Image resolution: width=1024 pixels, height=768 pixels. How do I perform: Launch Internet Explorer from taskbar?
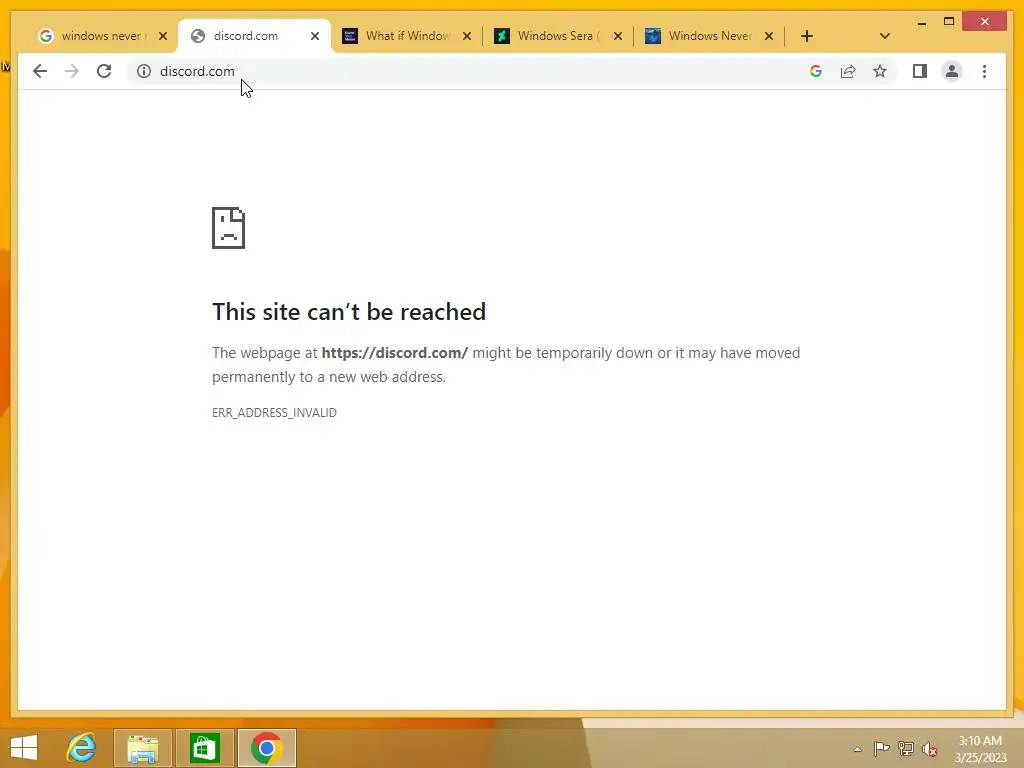82,748
